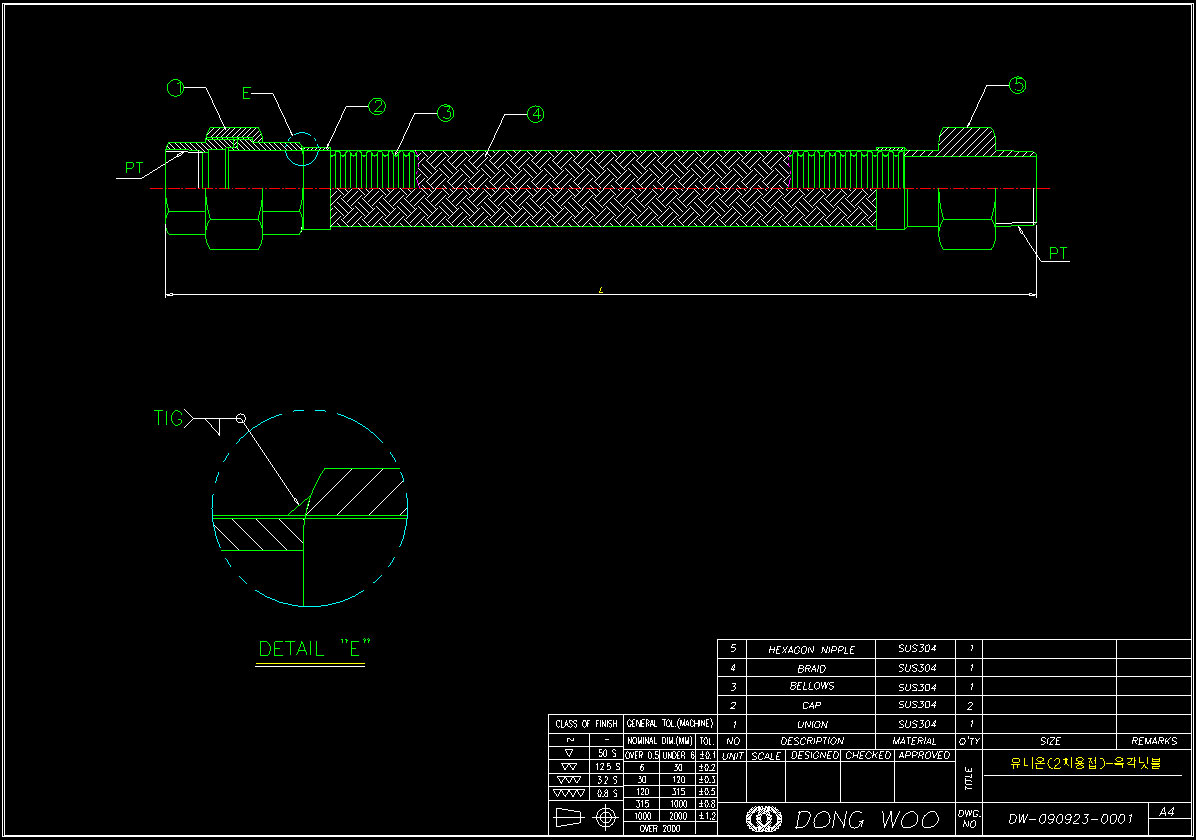Screen dimensions: 1196x840
Task: Click the projection cone symbol in title block
Action: pyautogui.click(x=567, y=818)
